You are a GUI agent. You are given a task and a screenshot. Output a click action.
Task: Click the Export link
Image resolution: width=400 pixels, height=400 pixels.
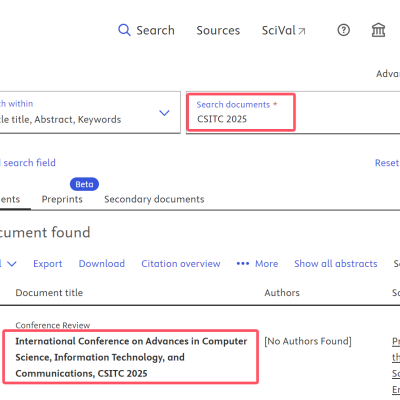pos(48,264)
